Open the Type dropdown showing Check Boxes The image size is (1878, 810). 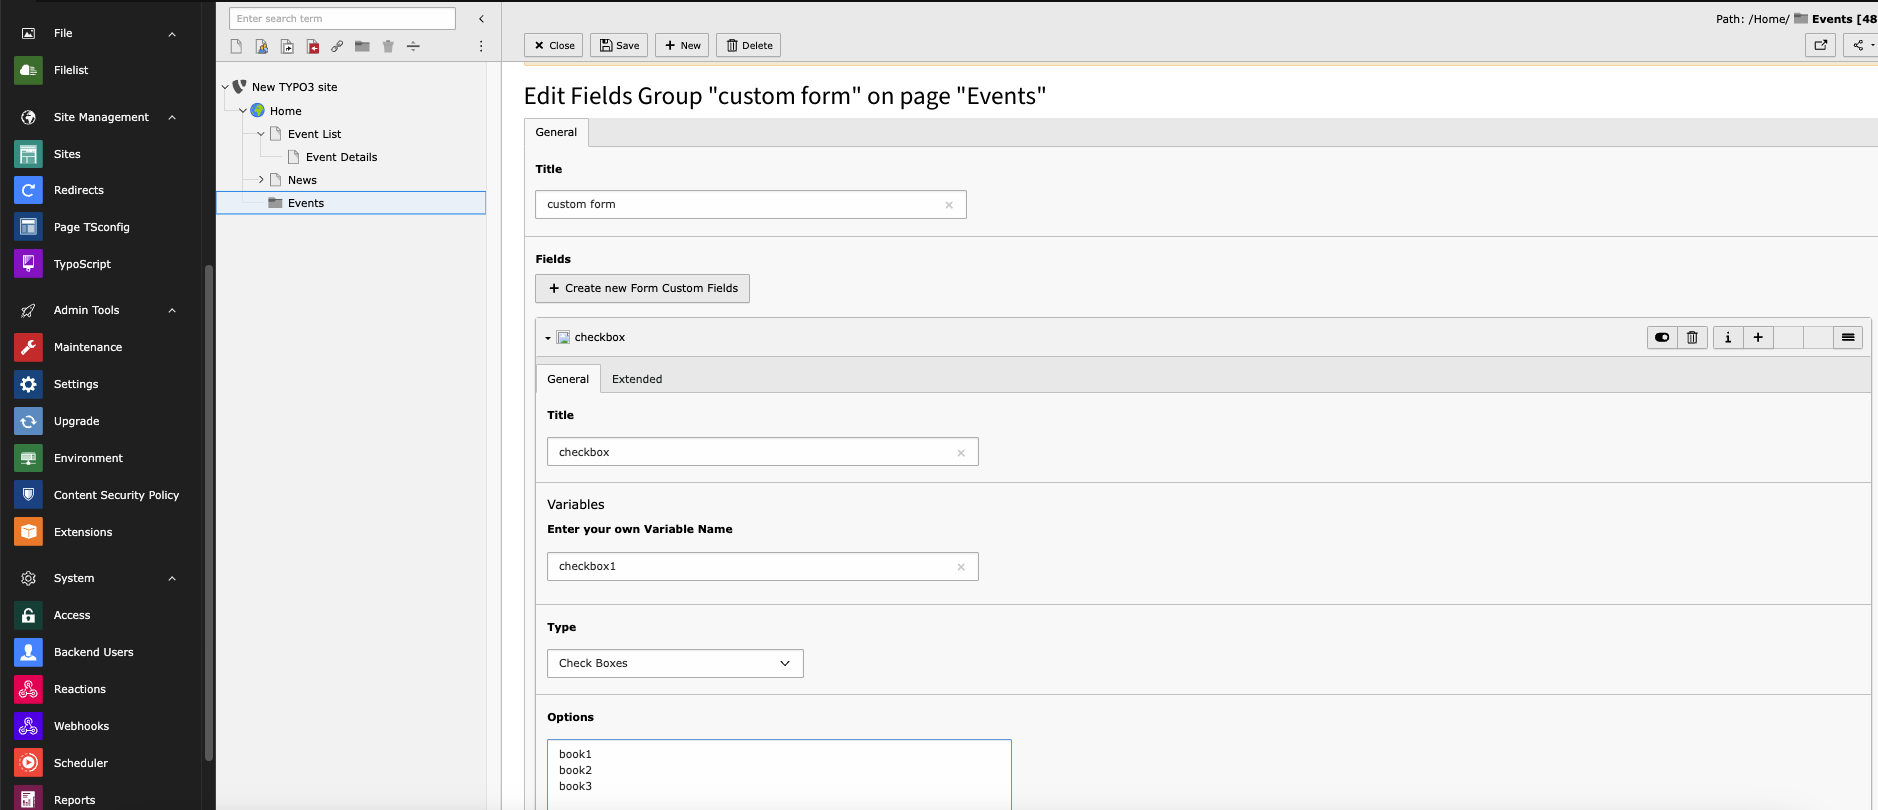coord(675,664)
